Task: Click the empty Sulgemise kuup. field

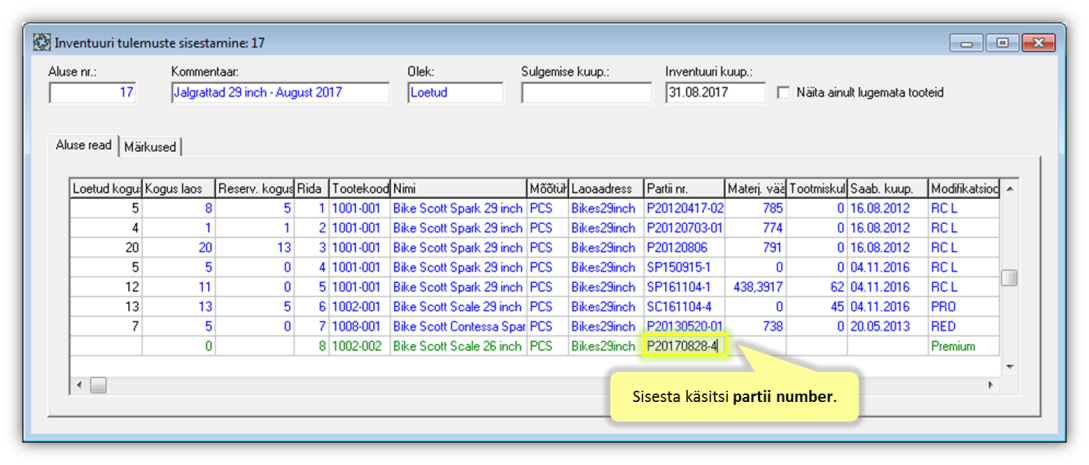Action: [586, 92]
